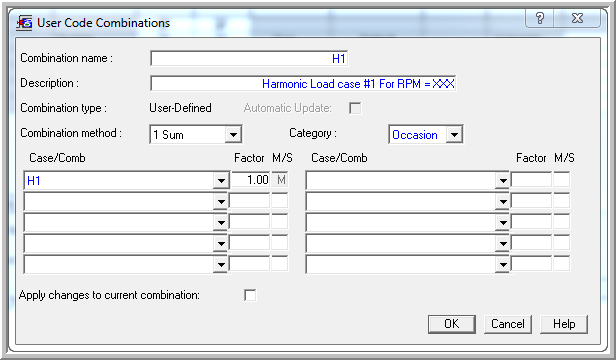Click the empty M/S field in first right row
This screenshot has width=616, height=360.
562,180
